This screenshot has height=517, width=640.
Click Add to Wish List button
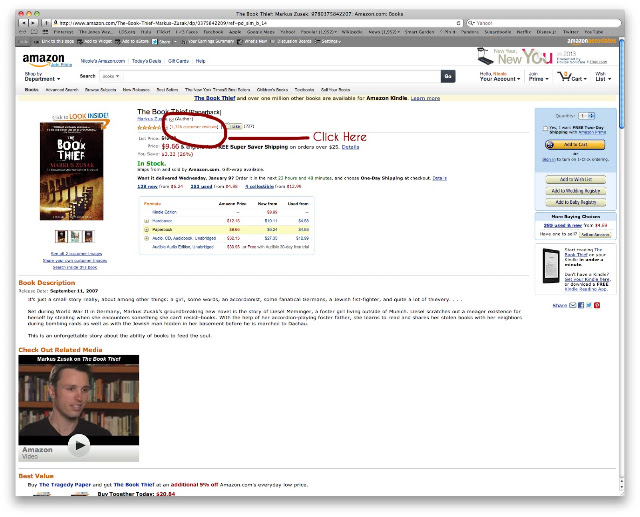576,180
